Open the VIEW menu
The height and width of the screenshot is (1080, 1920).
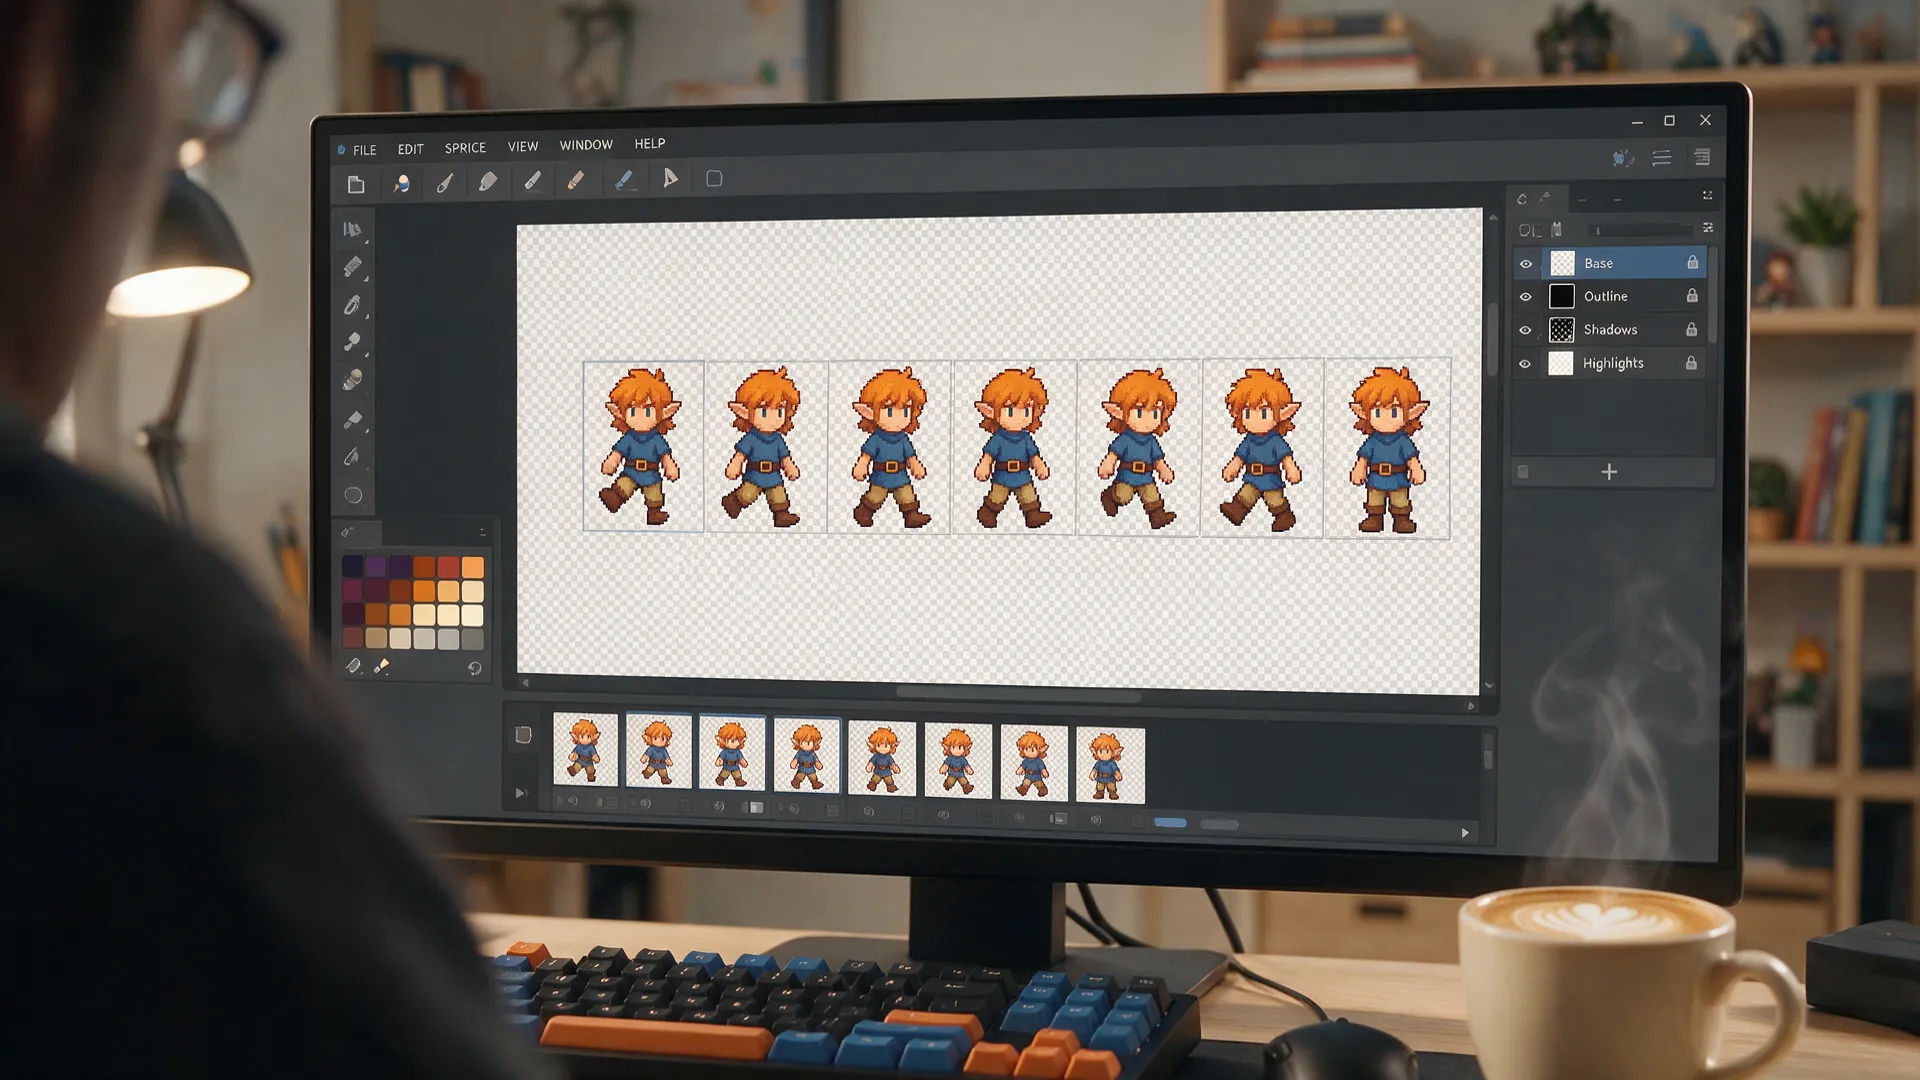[523, 146]
